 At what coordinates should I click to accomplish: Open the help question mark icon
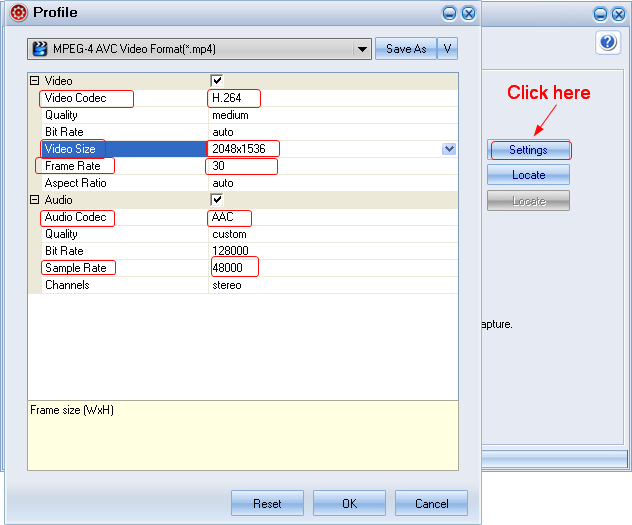[x=607, y=42]
